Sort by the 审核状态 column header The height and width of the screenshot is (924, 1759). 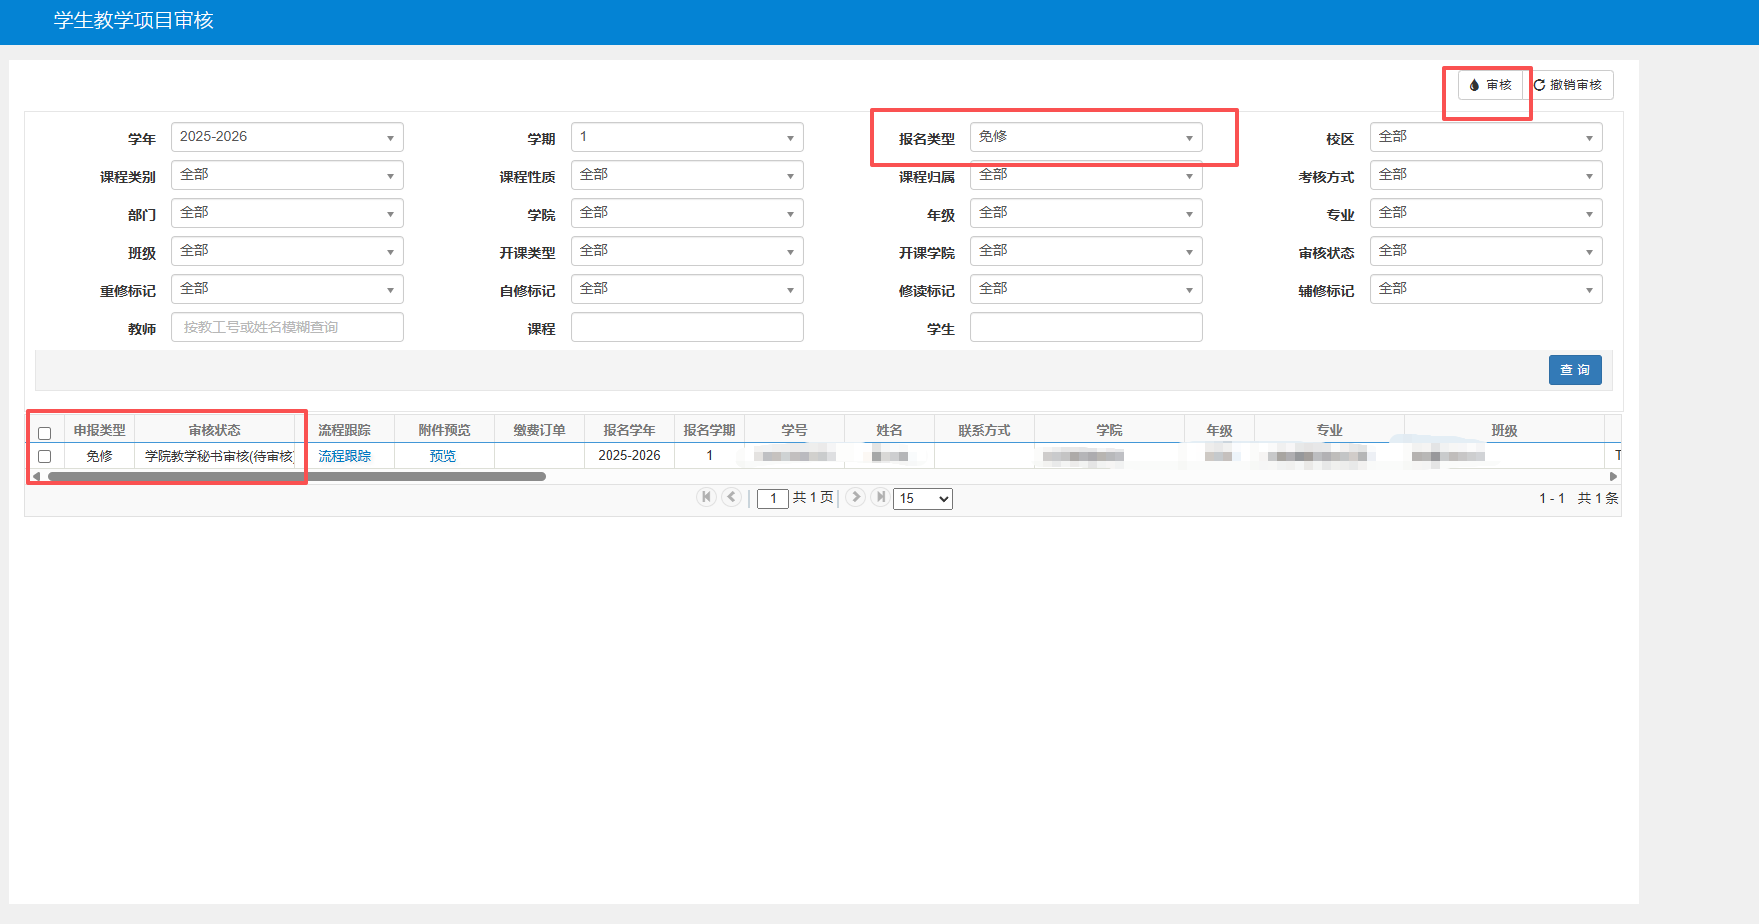point(215,430)
